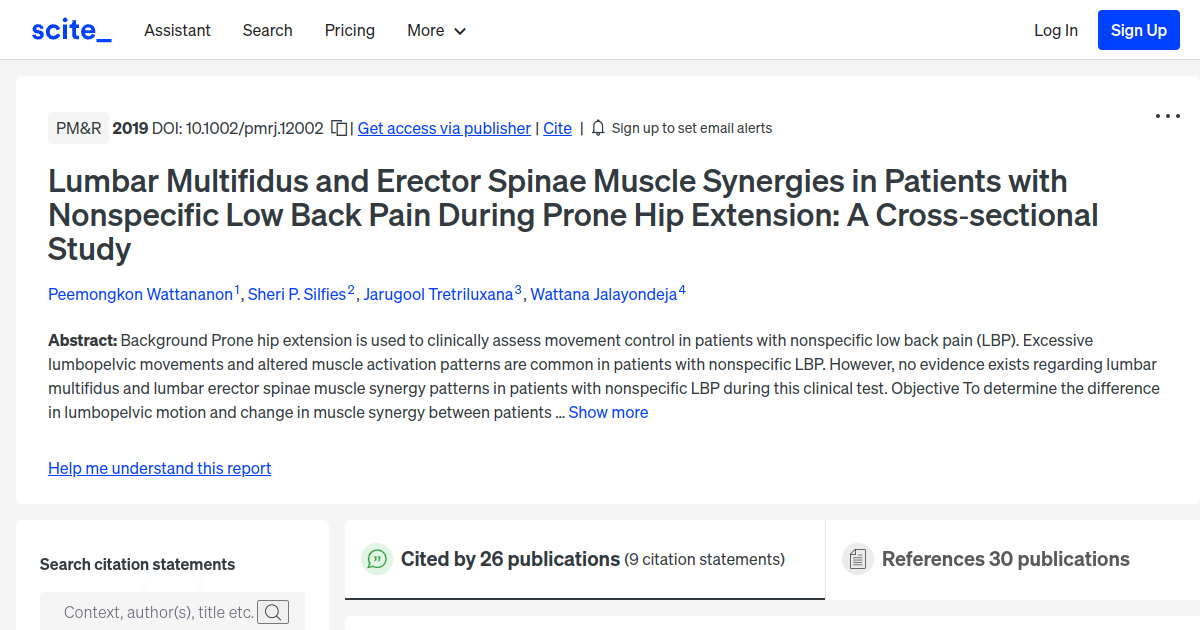Switch to the References 30 publications tab
This screenshot has width=1200, height=630.
(x=1005, y=559)
